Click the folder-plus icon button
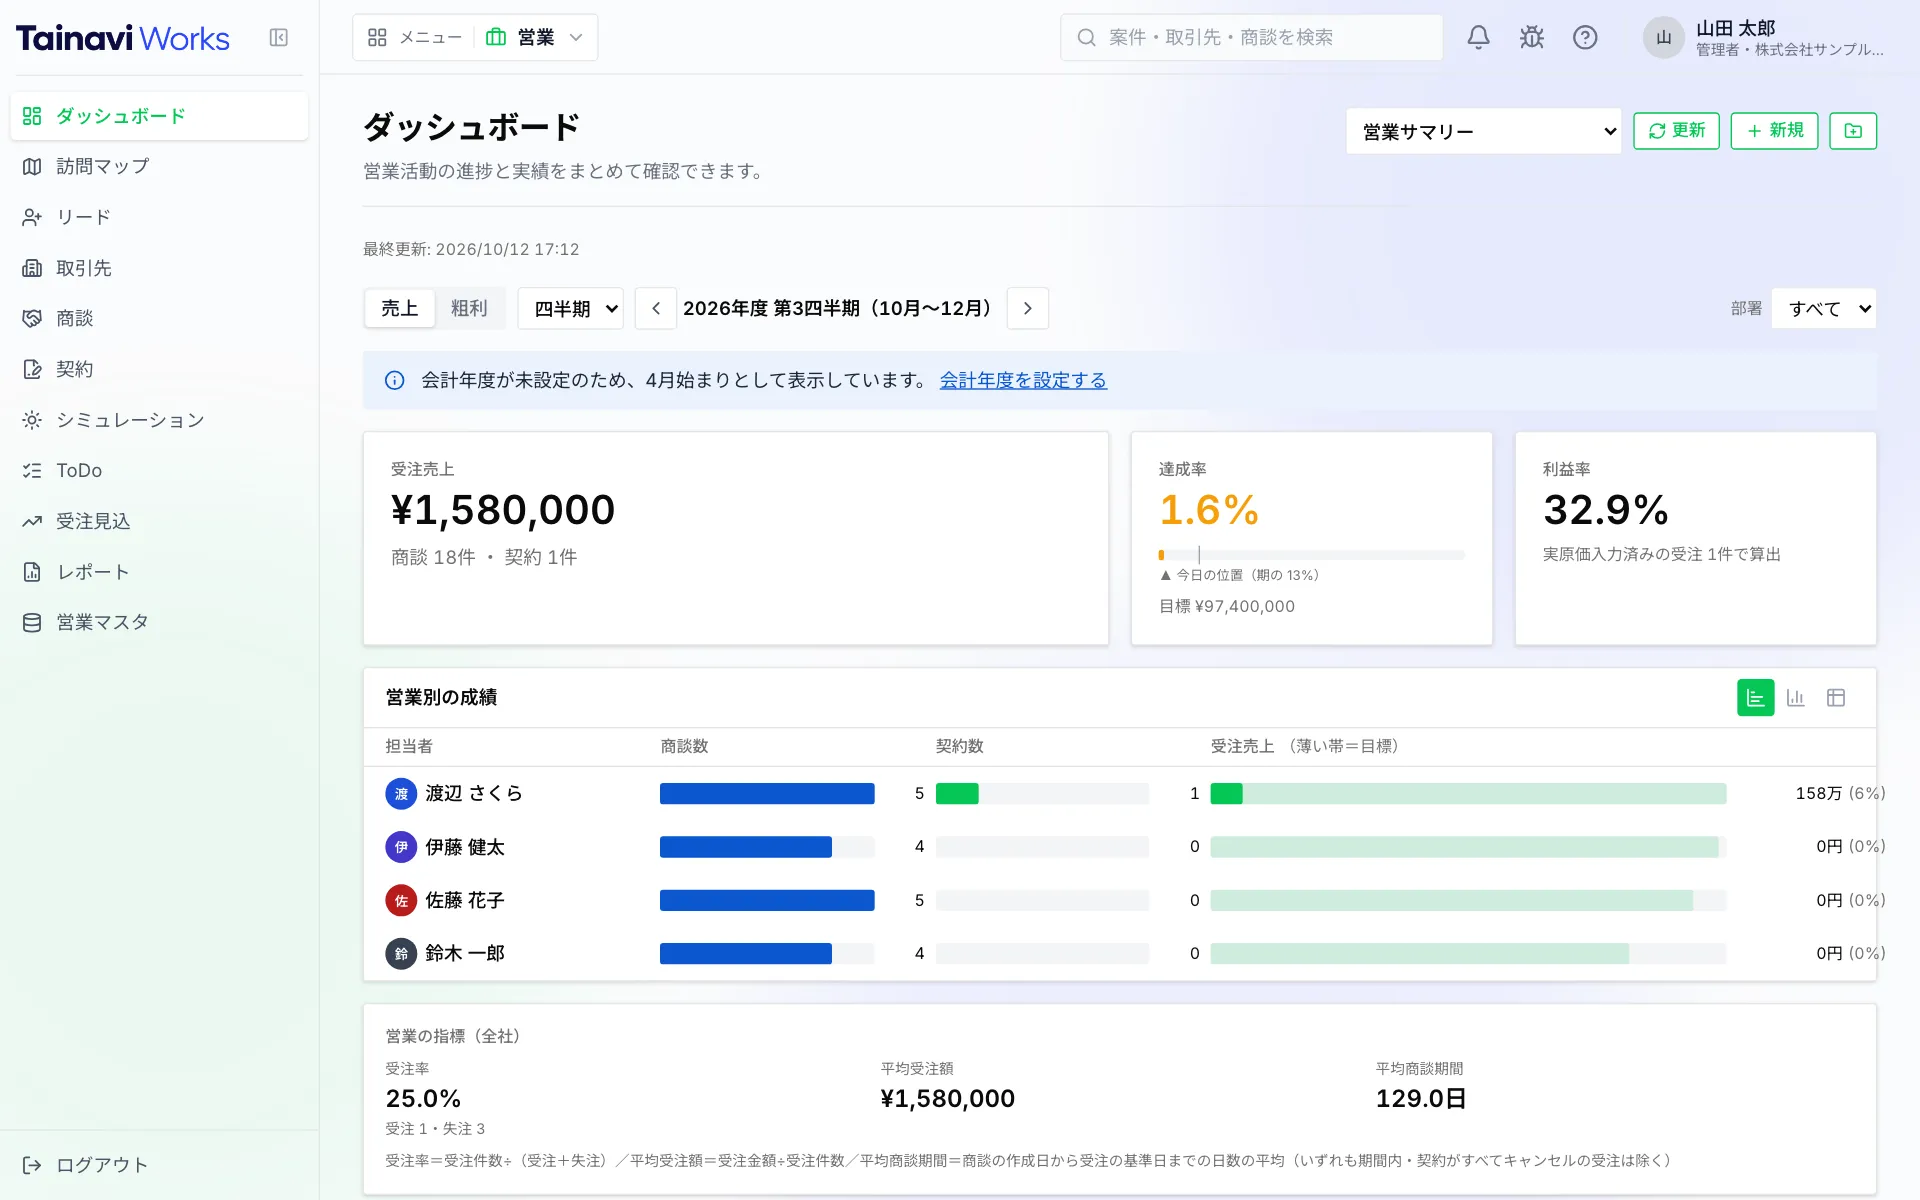 click(x=1853, y=131)
